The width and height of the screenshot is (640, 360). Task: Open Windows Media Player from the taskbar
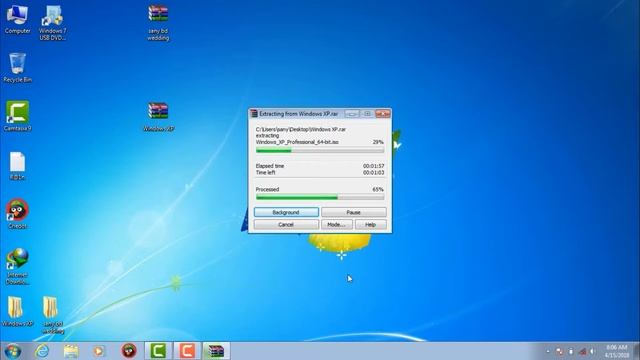point(99,351)
